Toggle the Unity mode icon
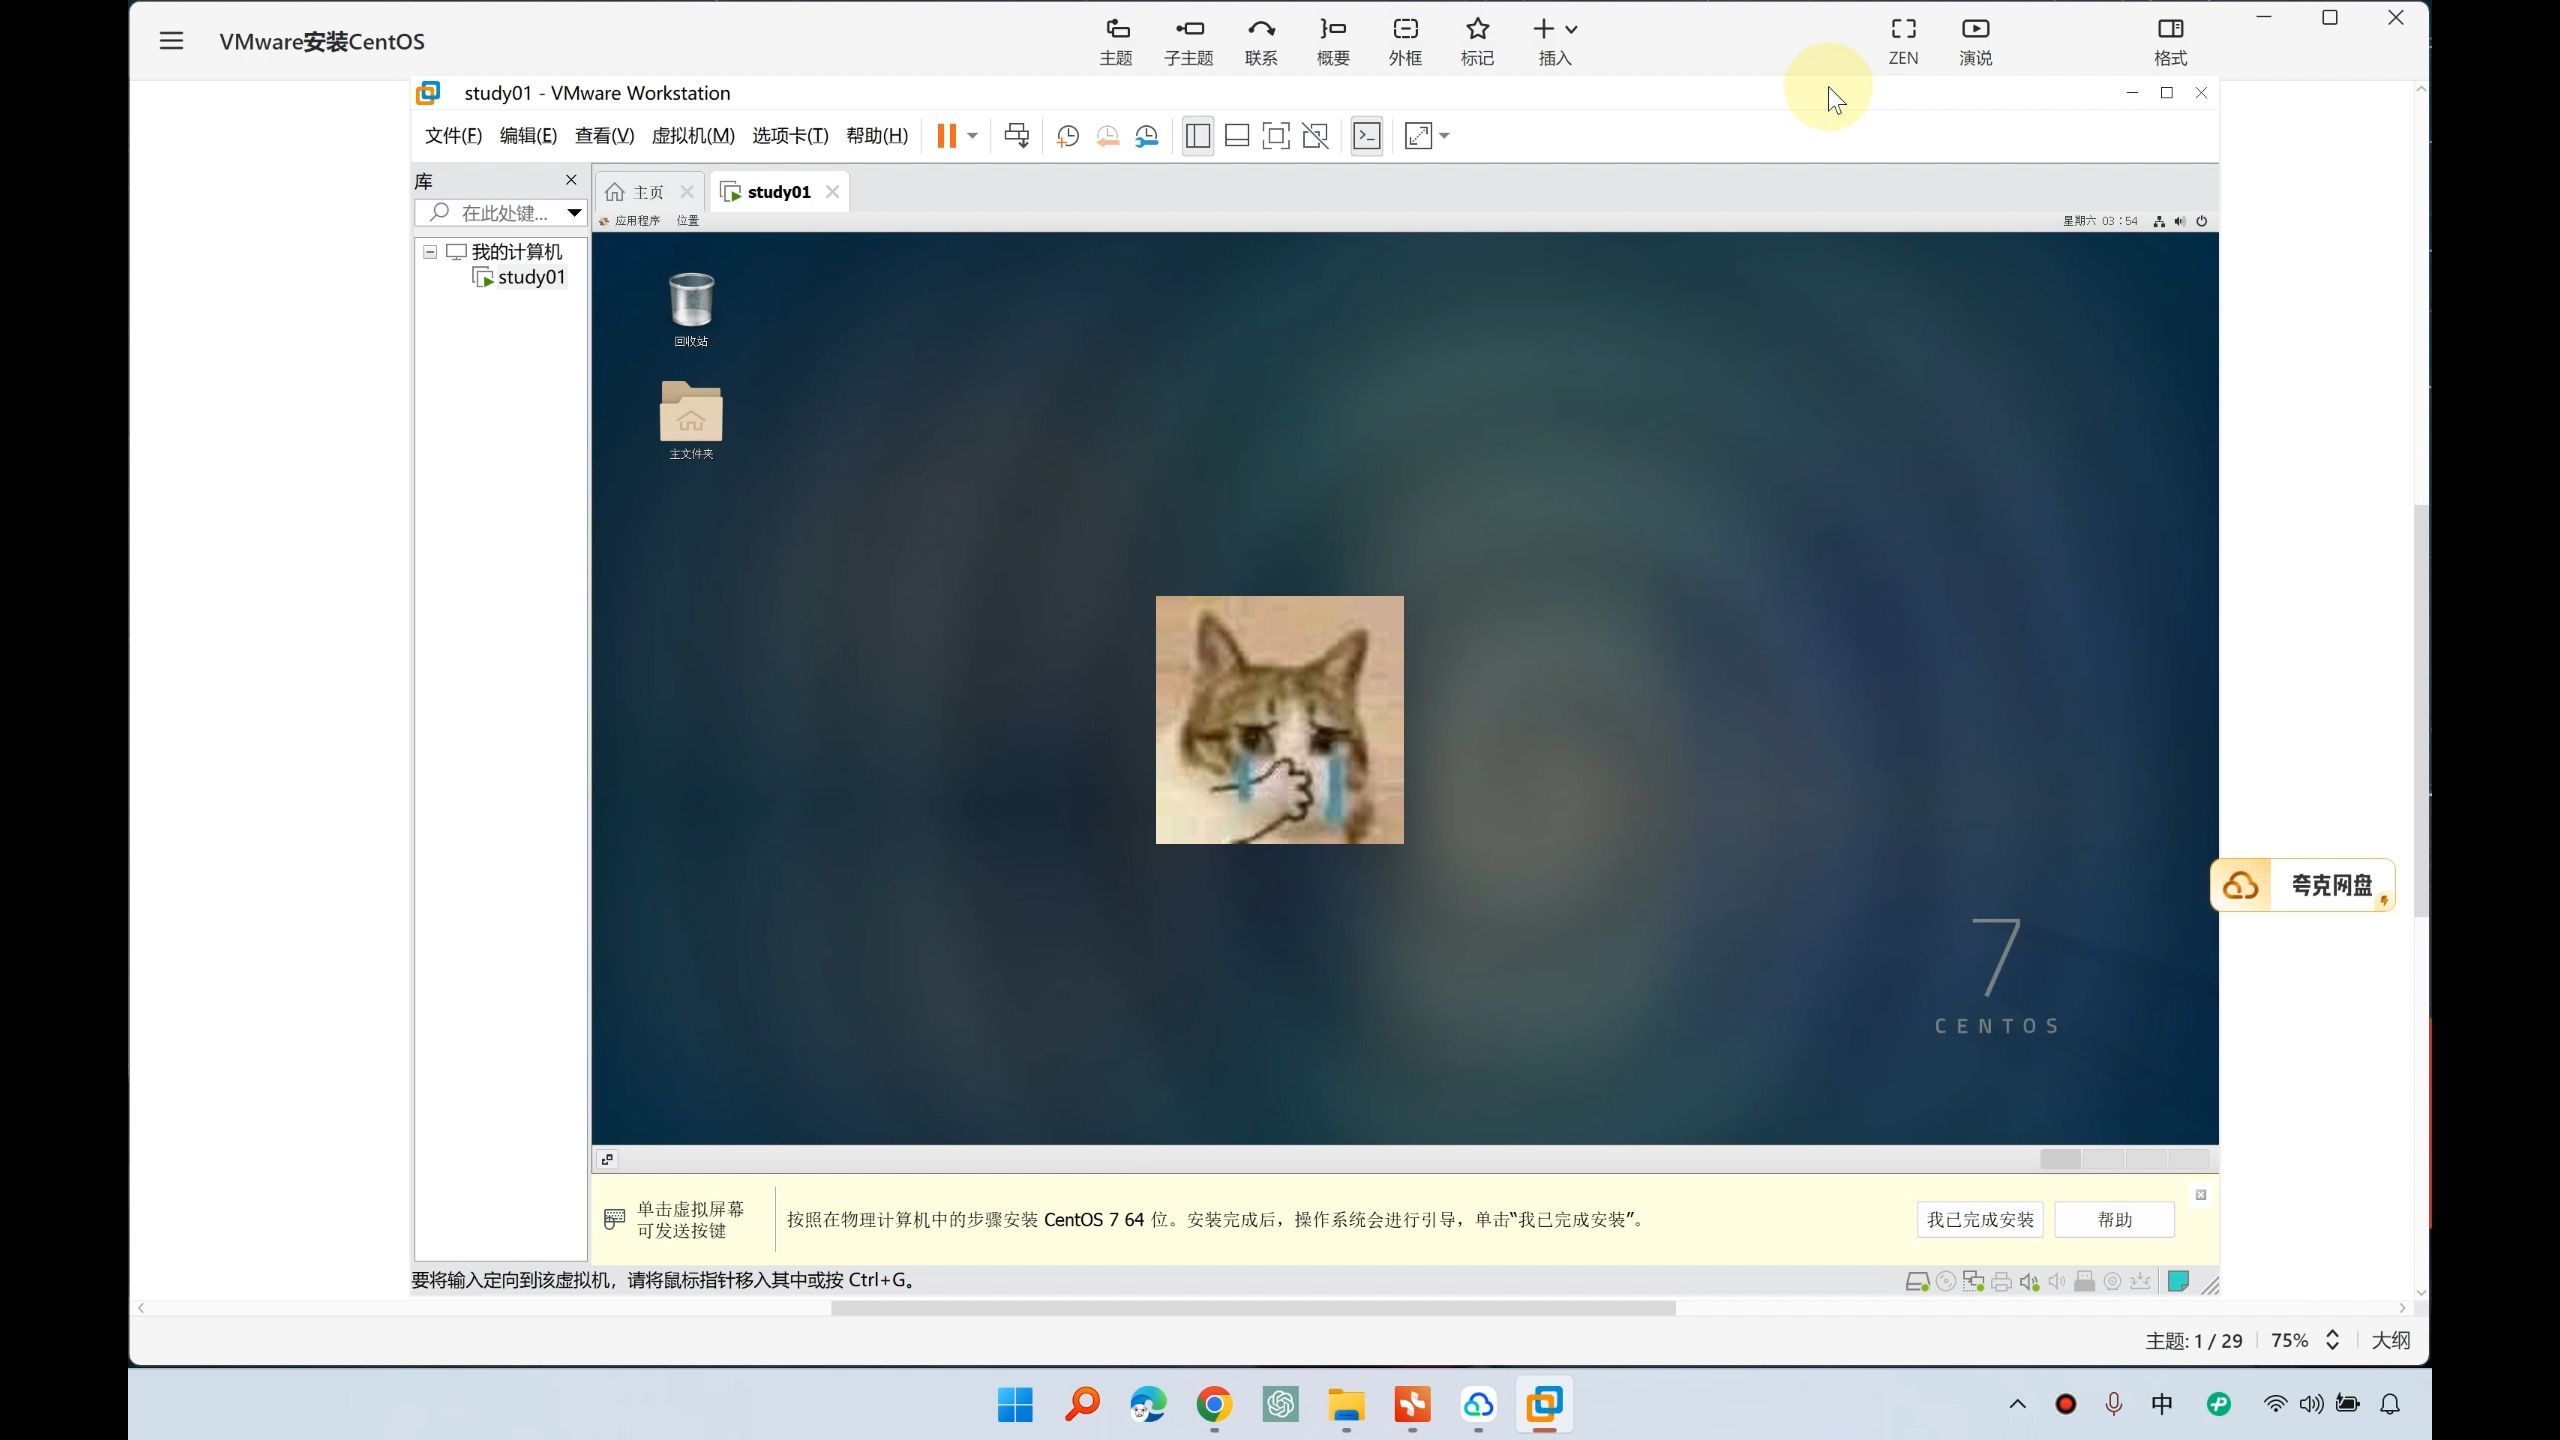Screen dimensions: 2560x1440 coord(1316,136)
